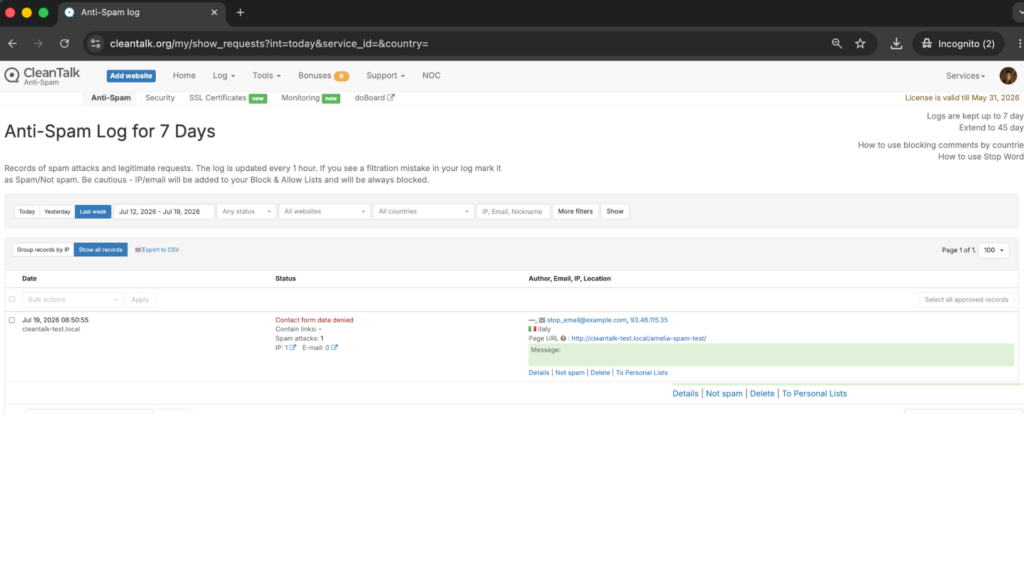Switch to the SSL Certificates tab
1024x576 pixels.
click(x=217, y=98)
